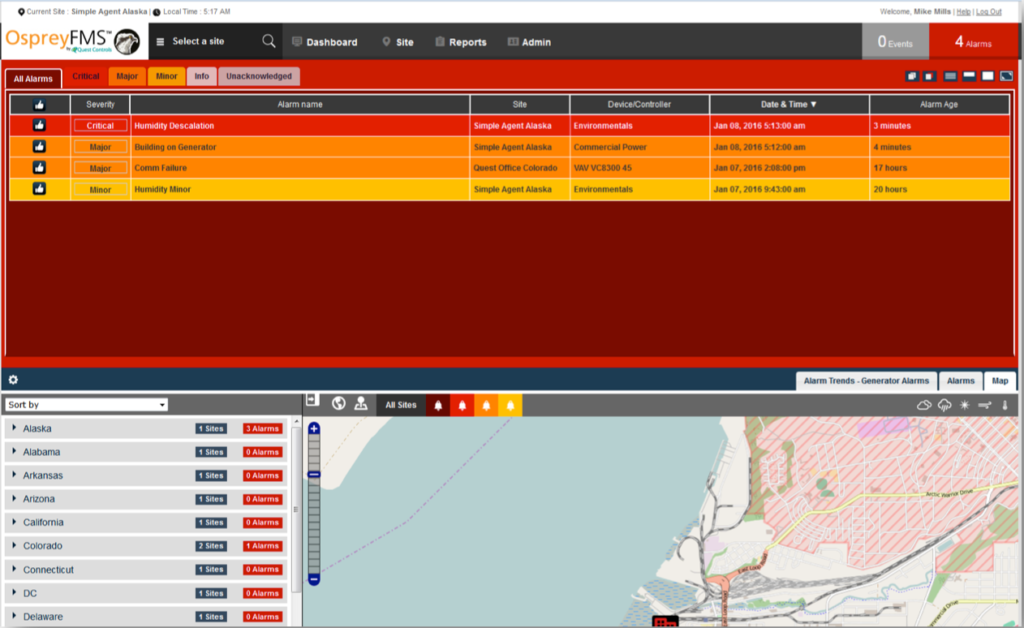
Task: Enable the wind weather overlay
Action: point(984,405)
